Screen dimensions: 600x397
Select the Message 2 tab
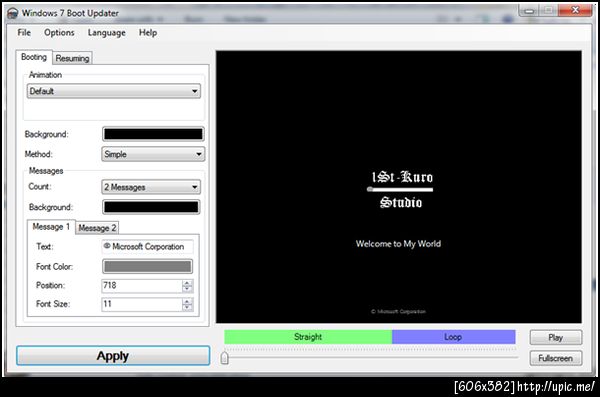pos(97,228)
